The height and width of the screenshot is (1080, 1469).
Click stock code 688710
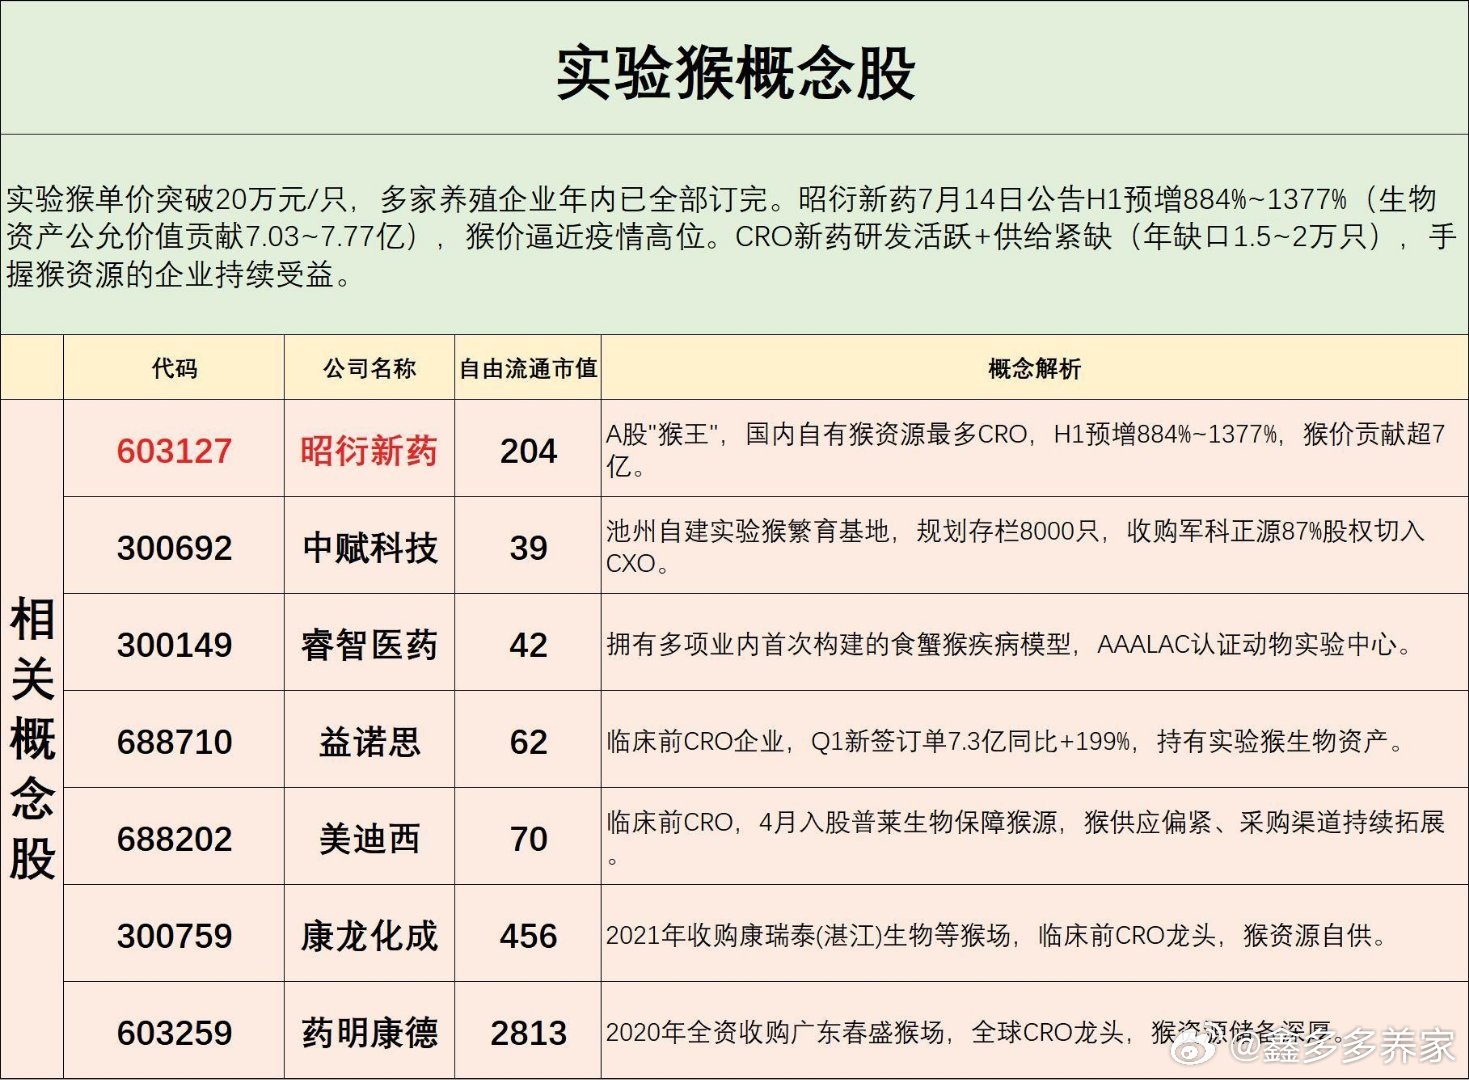tap(174, 742)
